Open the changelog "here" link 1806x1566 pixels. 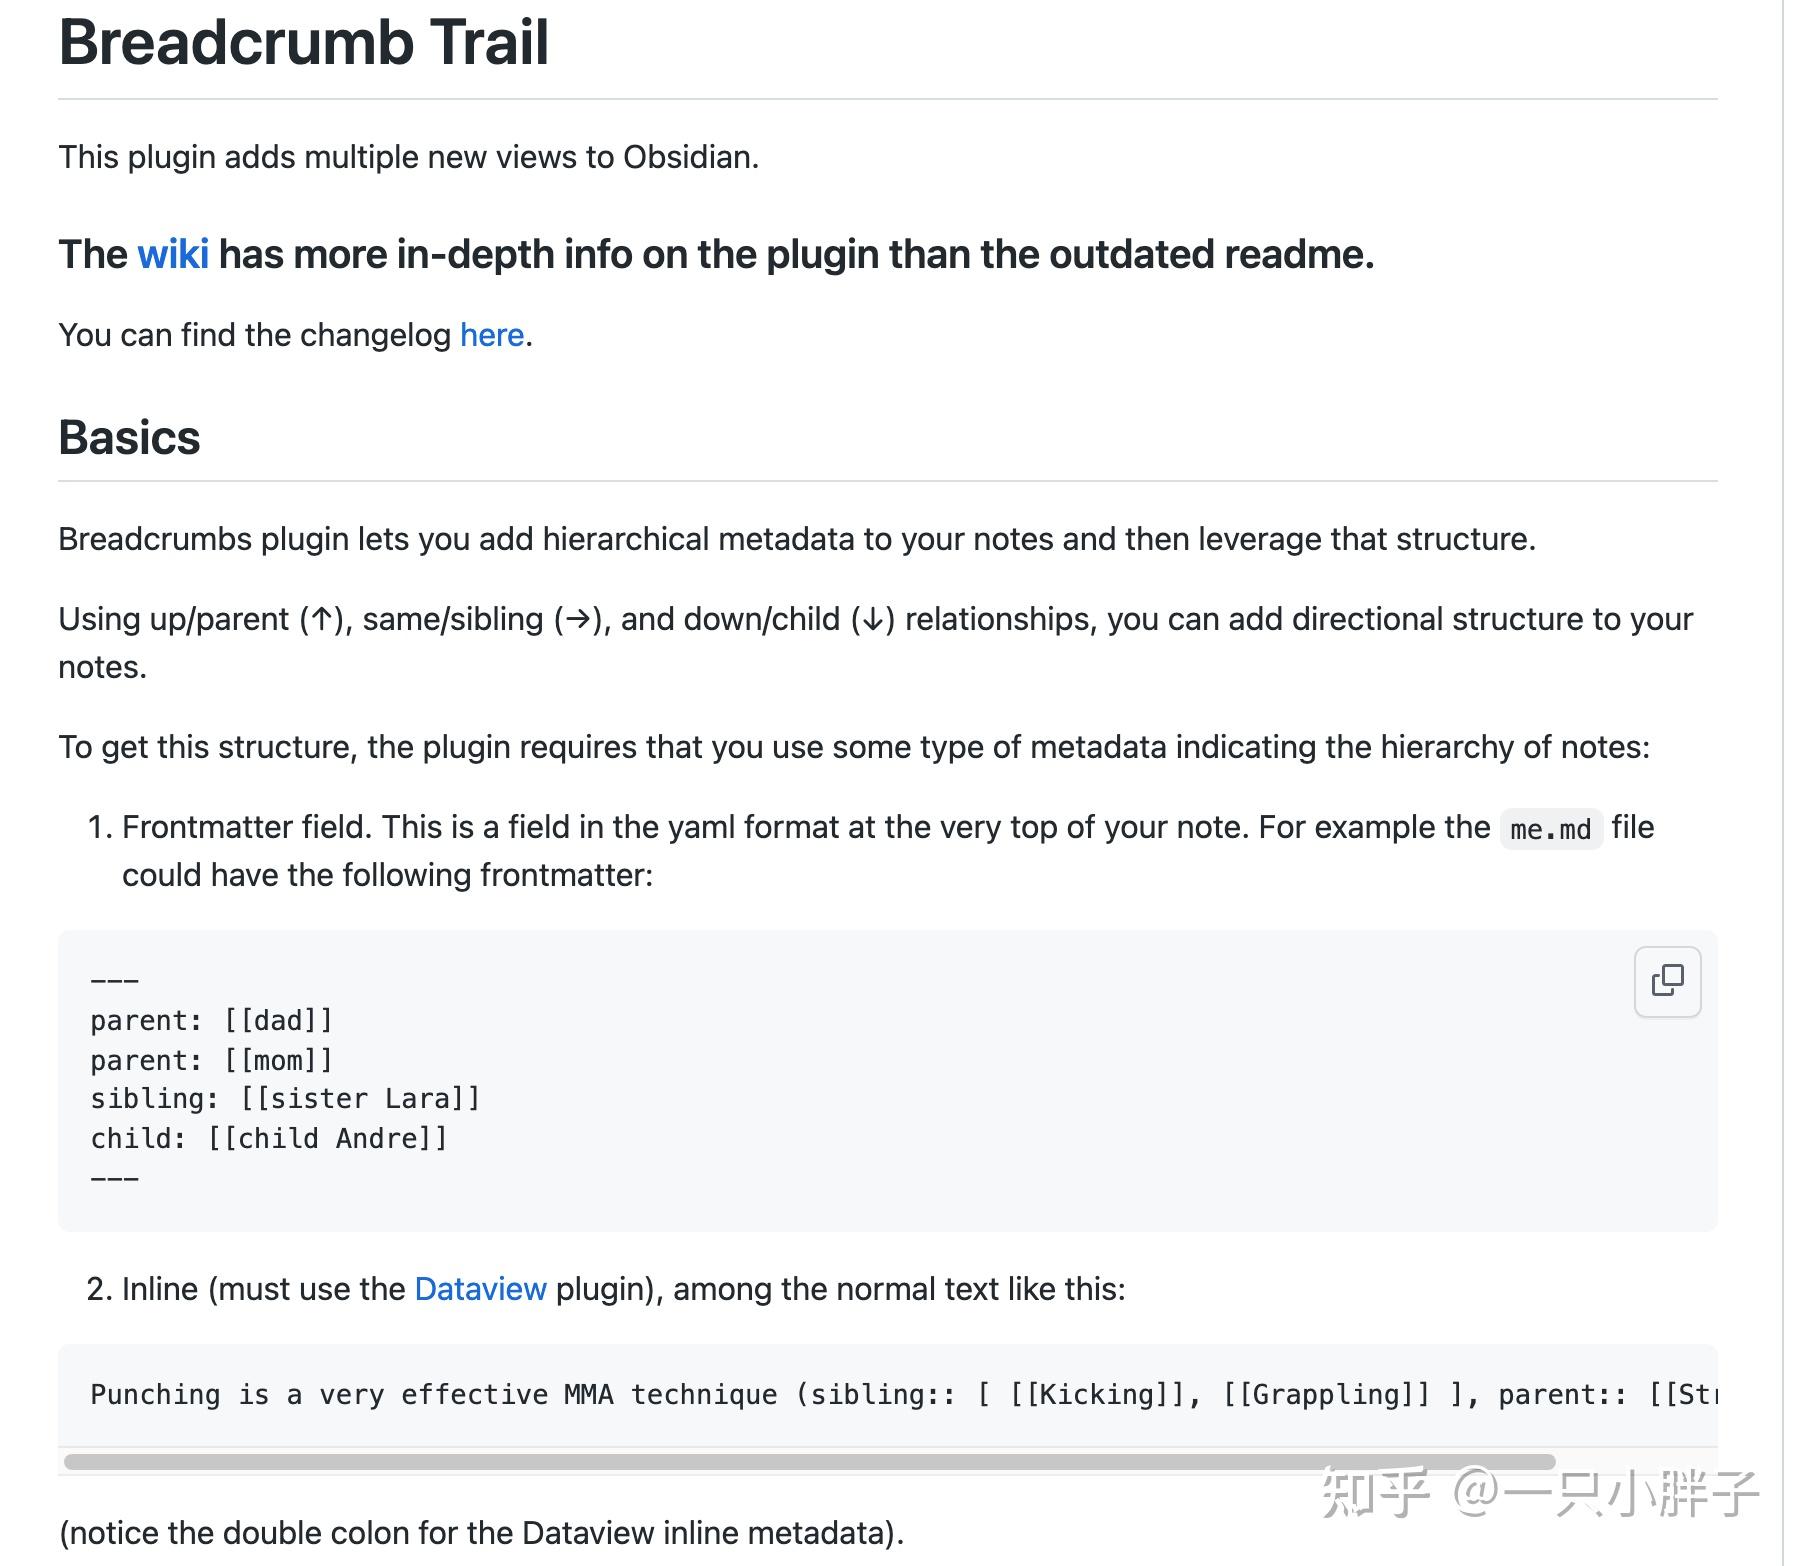(492, 335)
